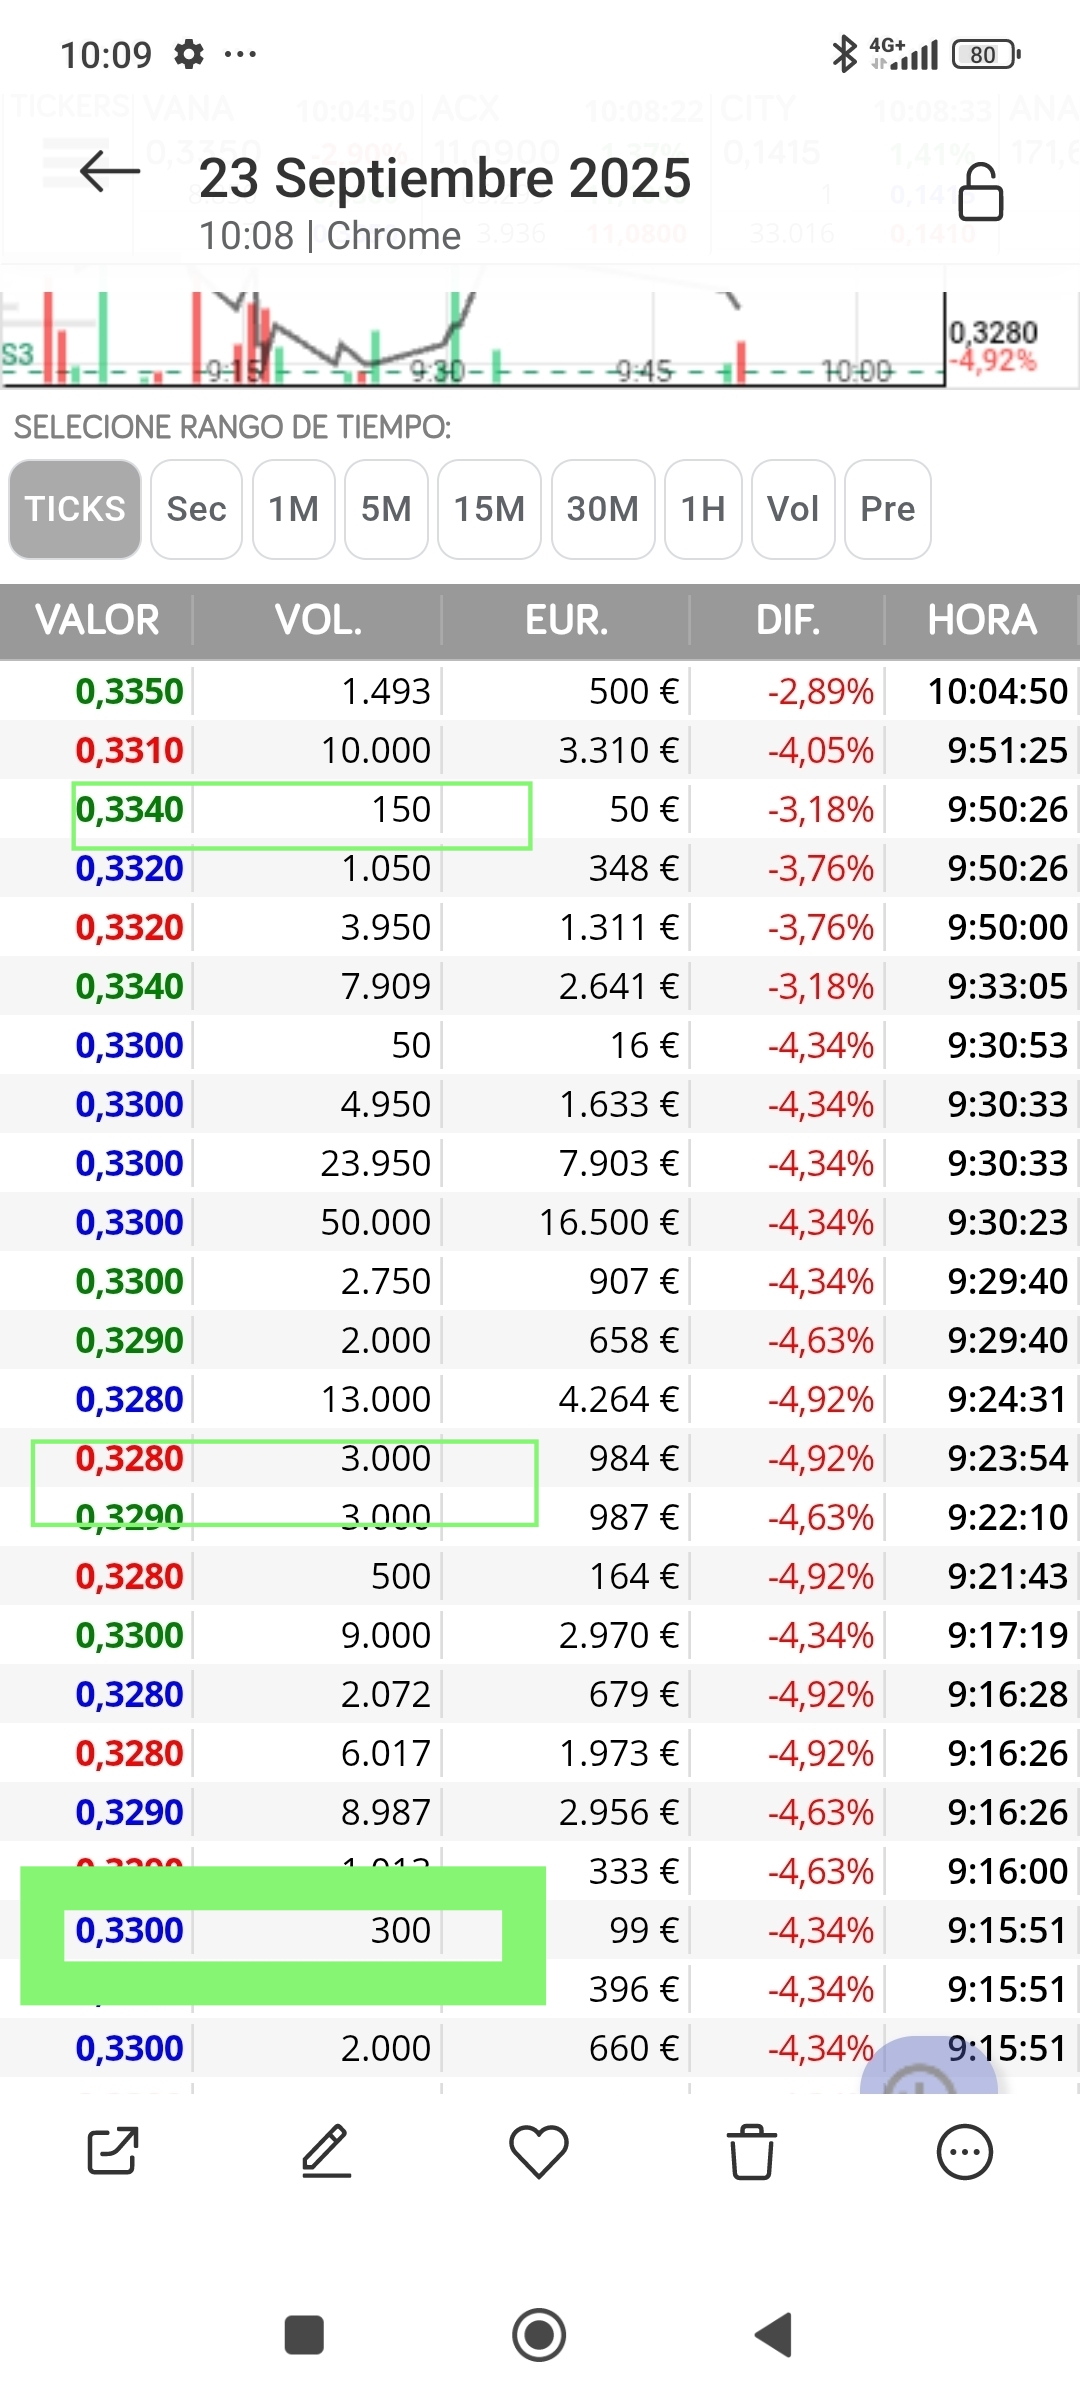This screenshot has width=1080, height=2400.
Task: Tap the 4.264 € amount cell
Action: (619, 1399)
